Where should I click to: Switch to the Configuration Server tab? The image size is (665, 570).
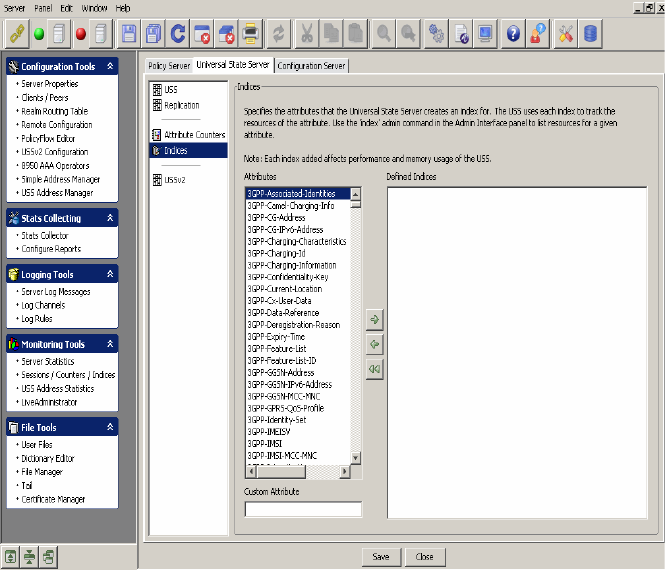pos(312,66)
